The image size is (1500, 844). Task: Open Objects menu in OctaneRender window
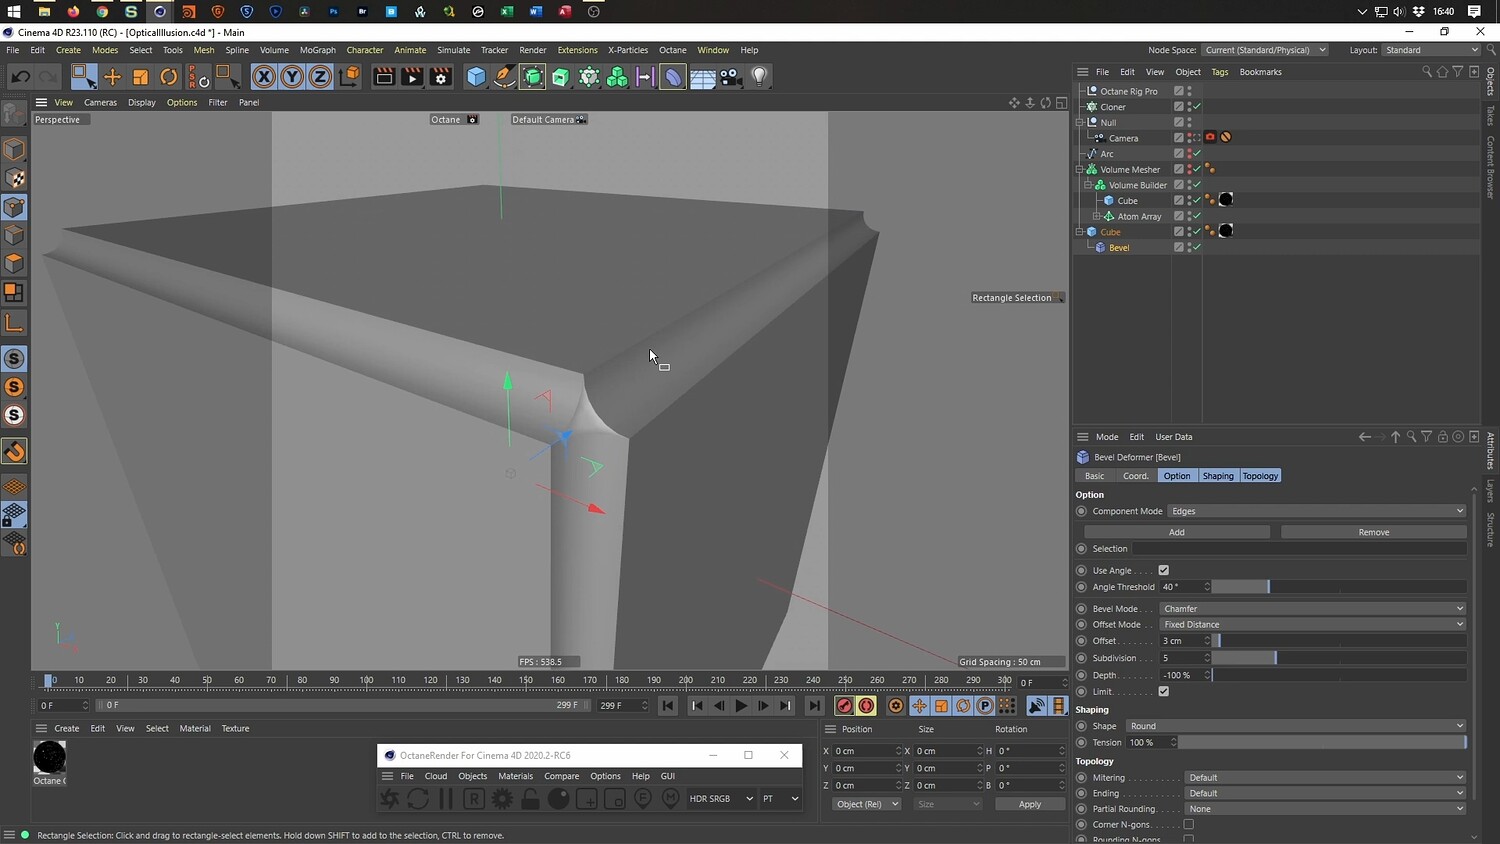(473, 776)
